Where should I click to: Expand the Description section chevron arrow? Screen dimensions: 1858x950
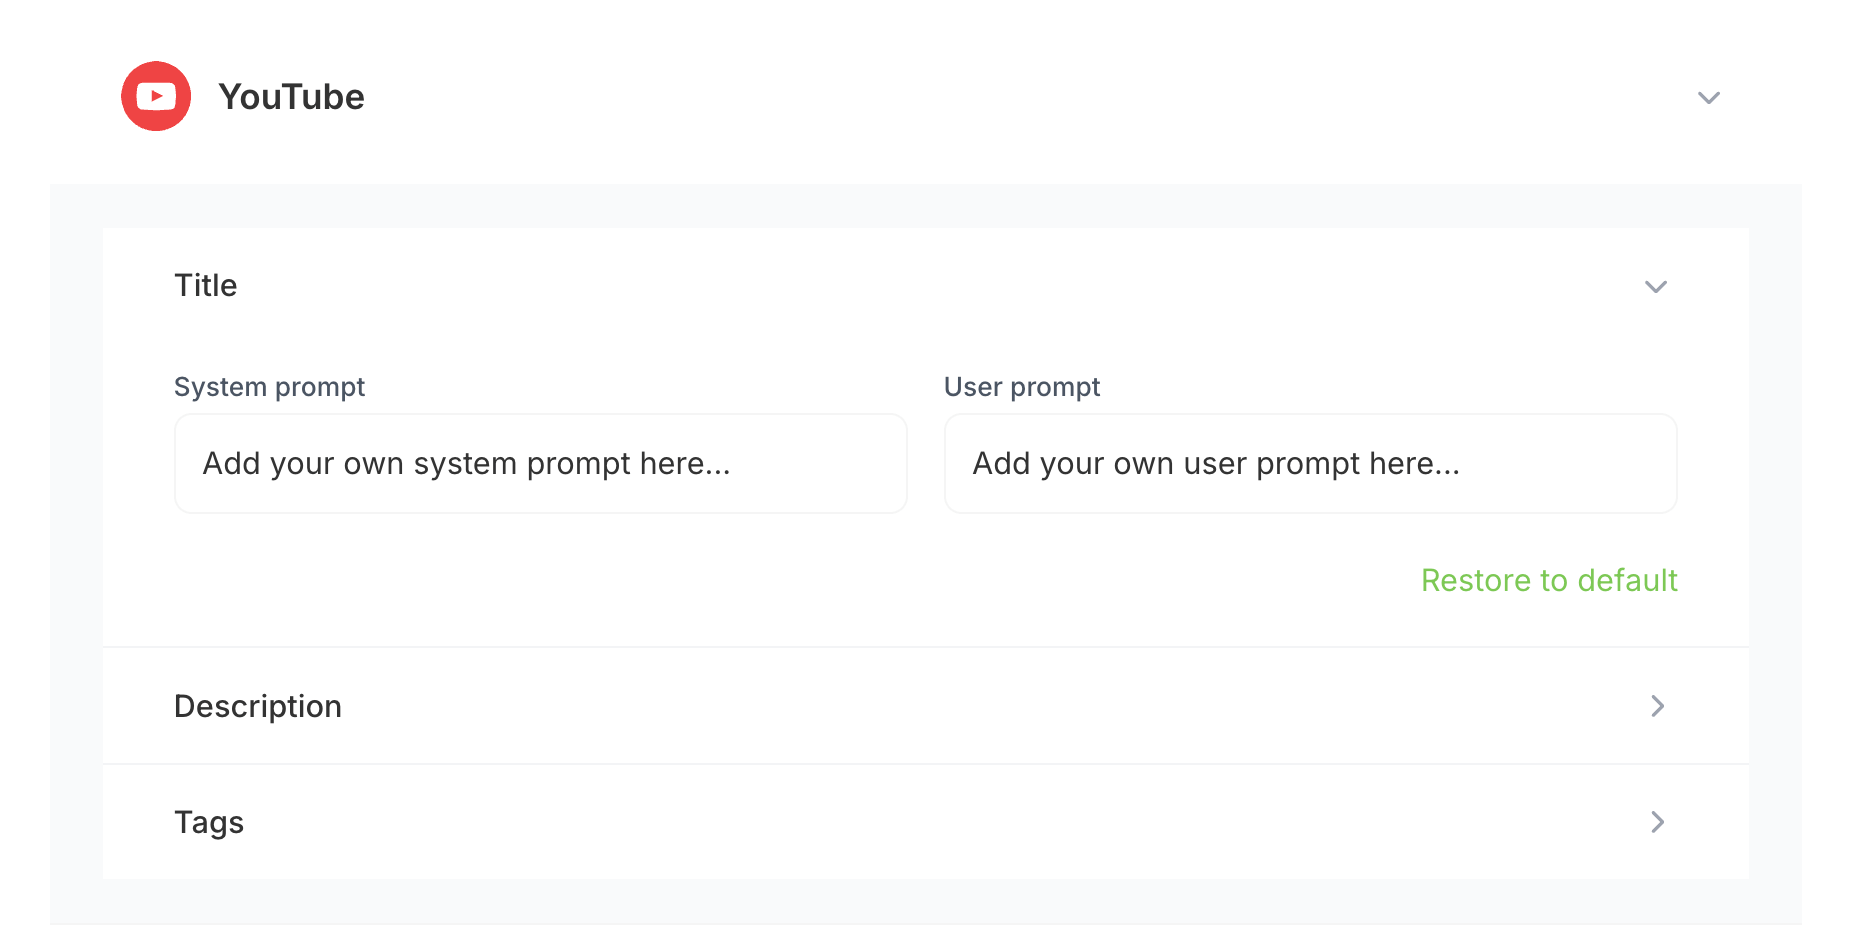click(1657, 706)
